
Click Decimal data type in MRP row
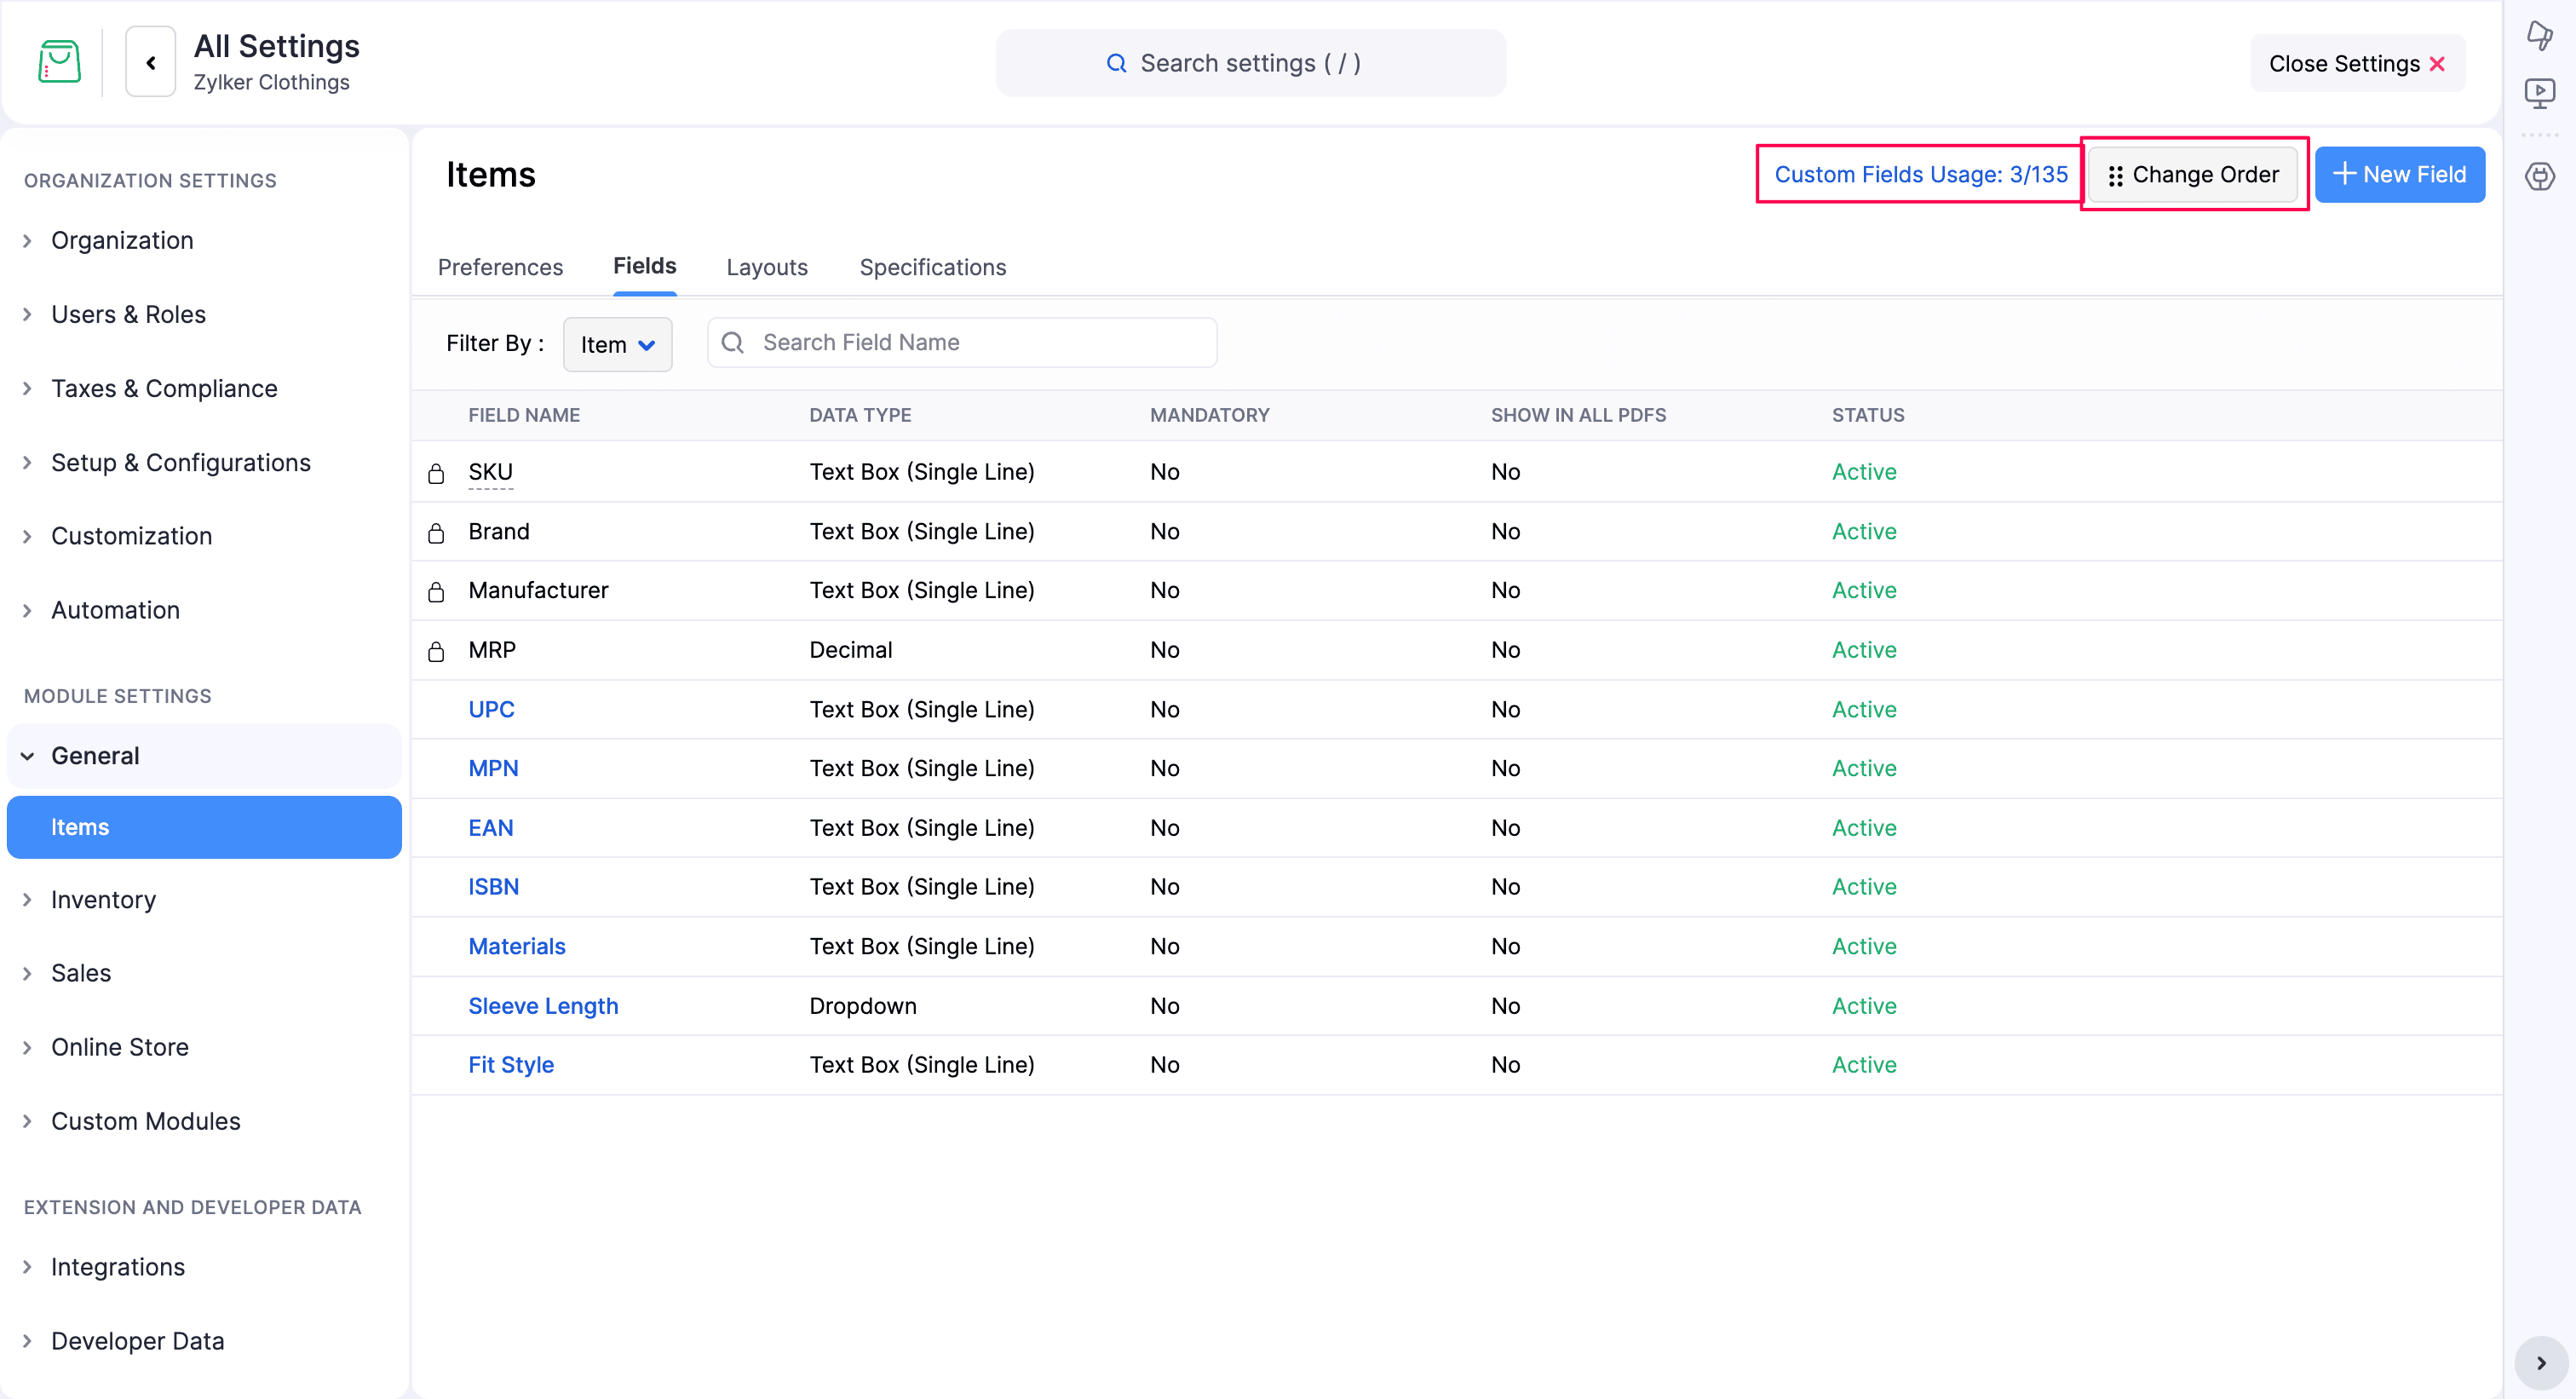coord(850,650)
